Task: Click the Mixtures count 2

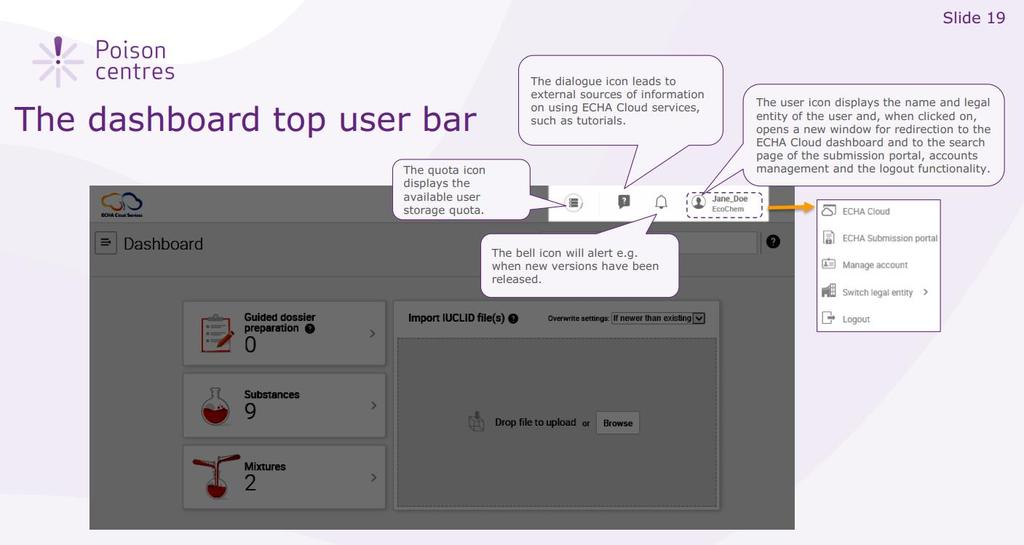Action: (250, 483)
